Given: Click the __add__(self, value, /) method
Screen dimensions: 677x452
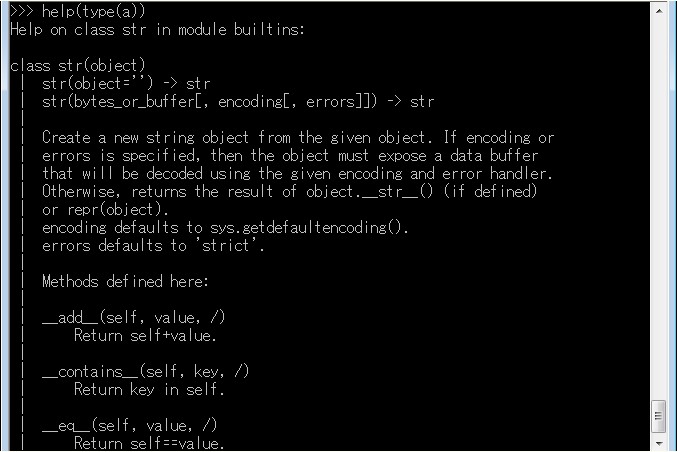Looking at the screenshot, I should (x=134, y=318).
